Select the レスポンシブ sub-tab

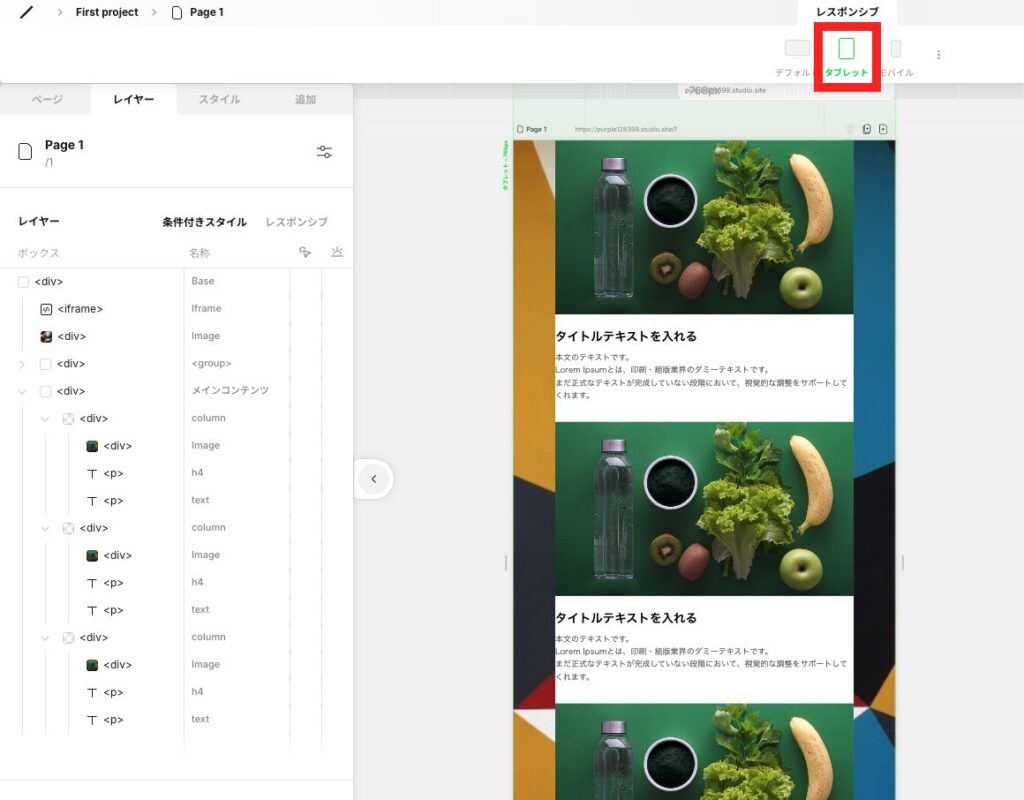point(296,222)
